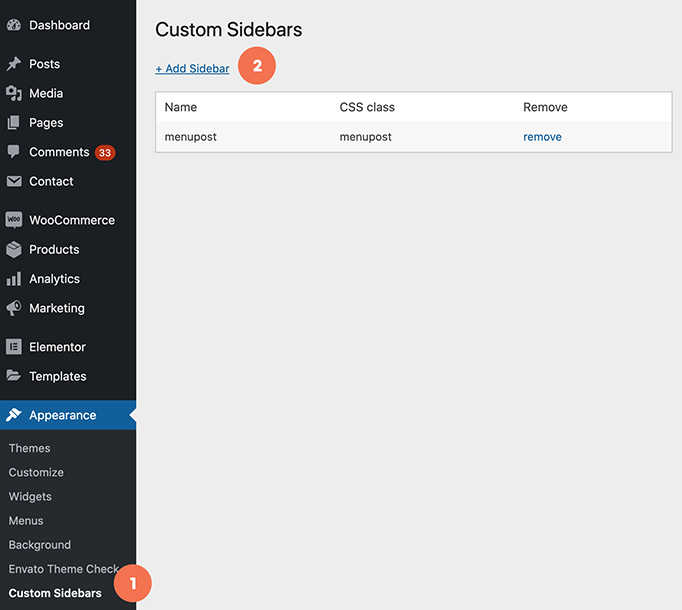Viewport: 682px width, 610px height.
Task: Click the WooCommerce logo icon
Action: pyautogui.click(x=14, y=220)
